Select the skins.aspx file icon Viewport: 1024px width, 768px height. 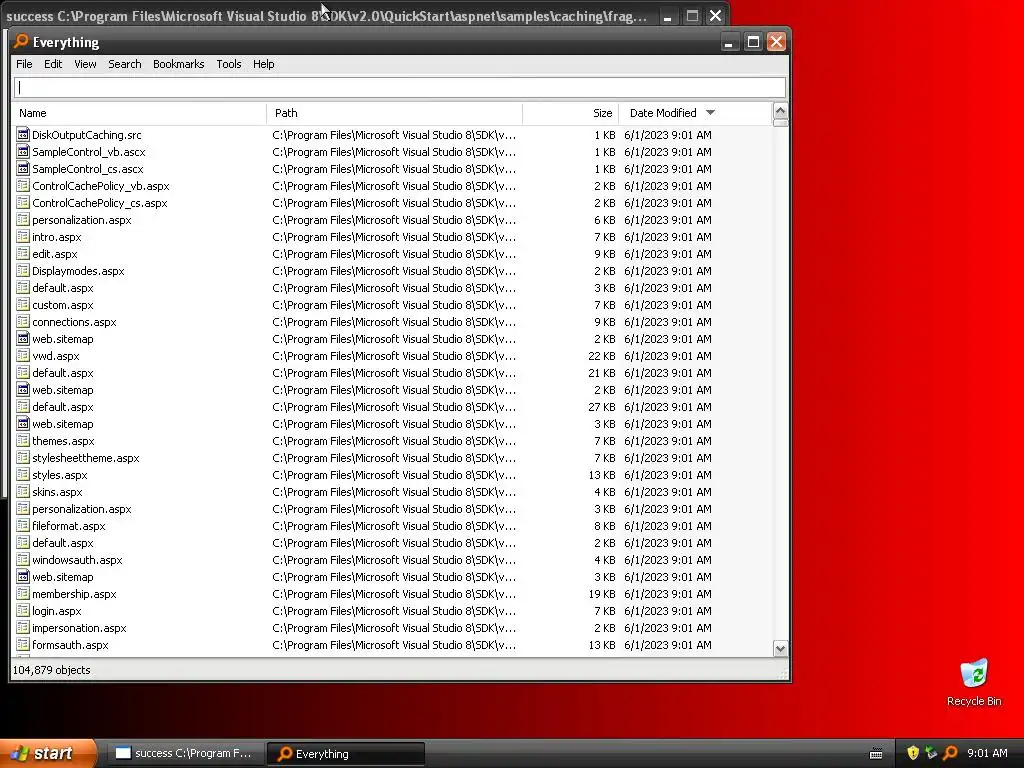(23, 492)
